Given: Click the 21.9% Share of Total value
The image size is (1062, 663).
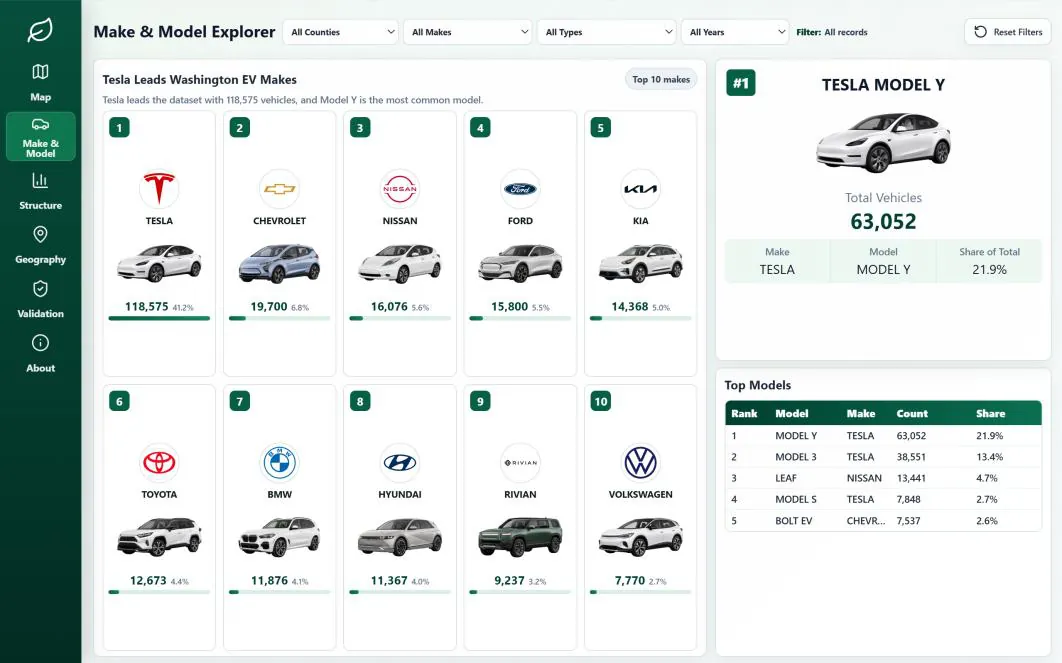Looking at the screenshot, I should pos(989,270).
